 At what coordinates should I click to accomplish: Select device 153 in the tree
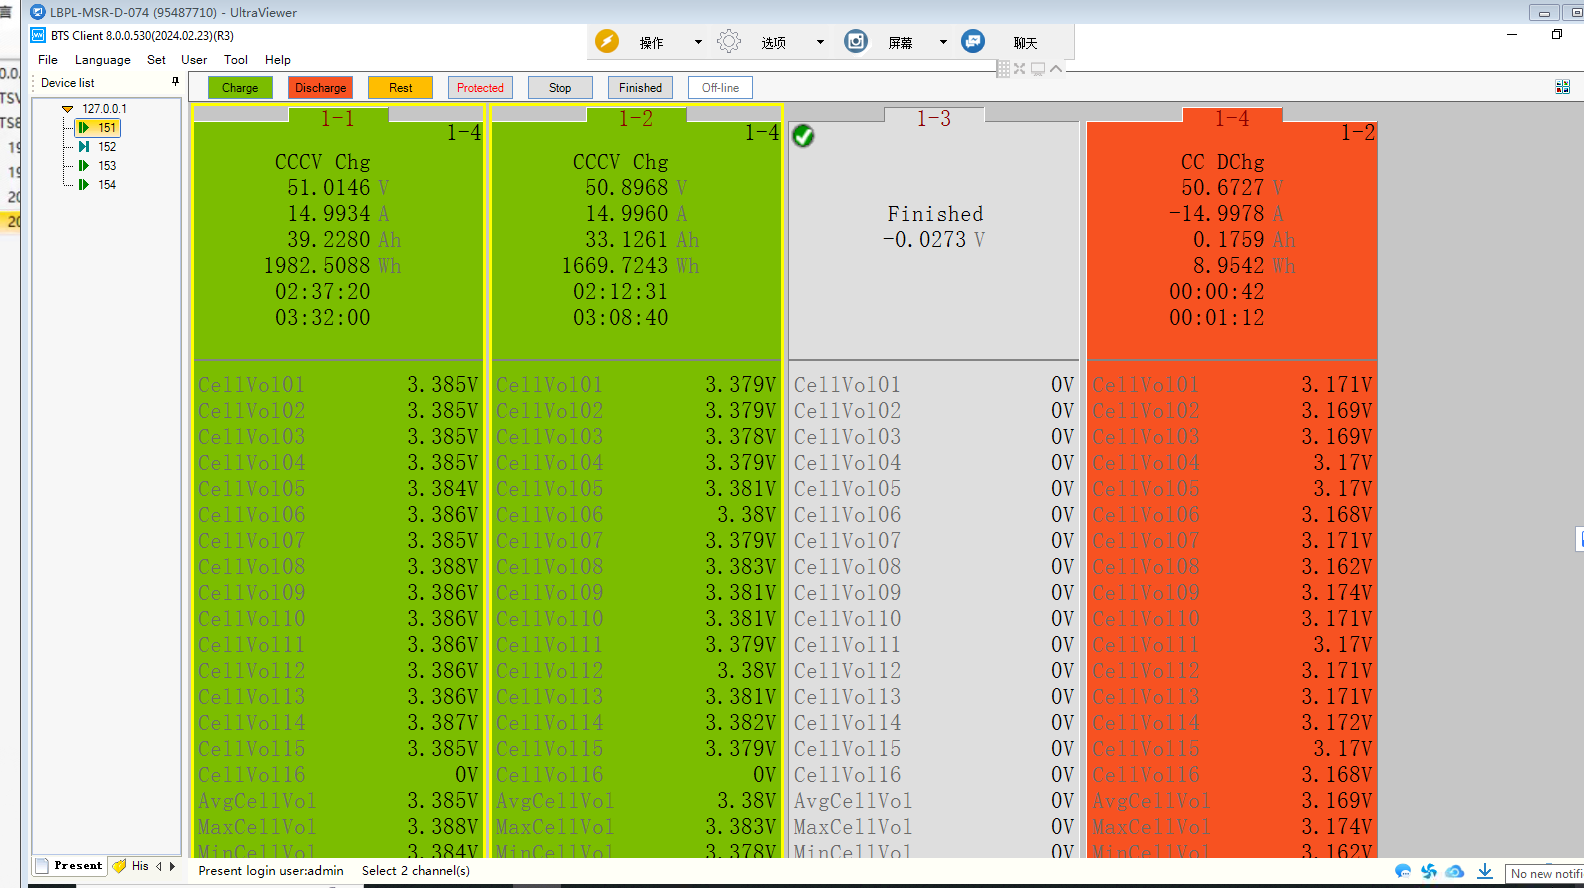click(x=107, y=165)
